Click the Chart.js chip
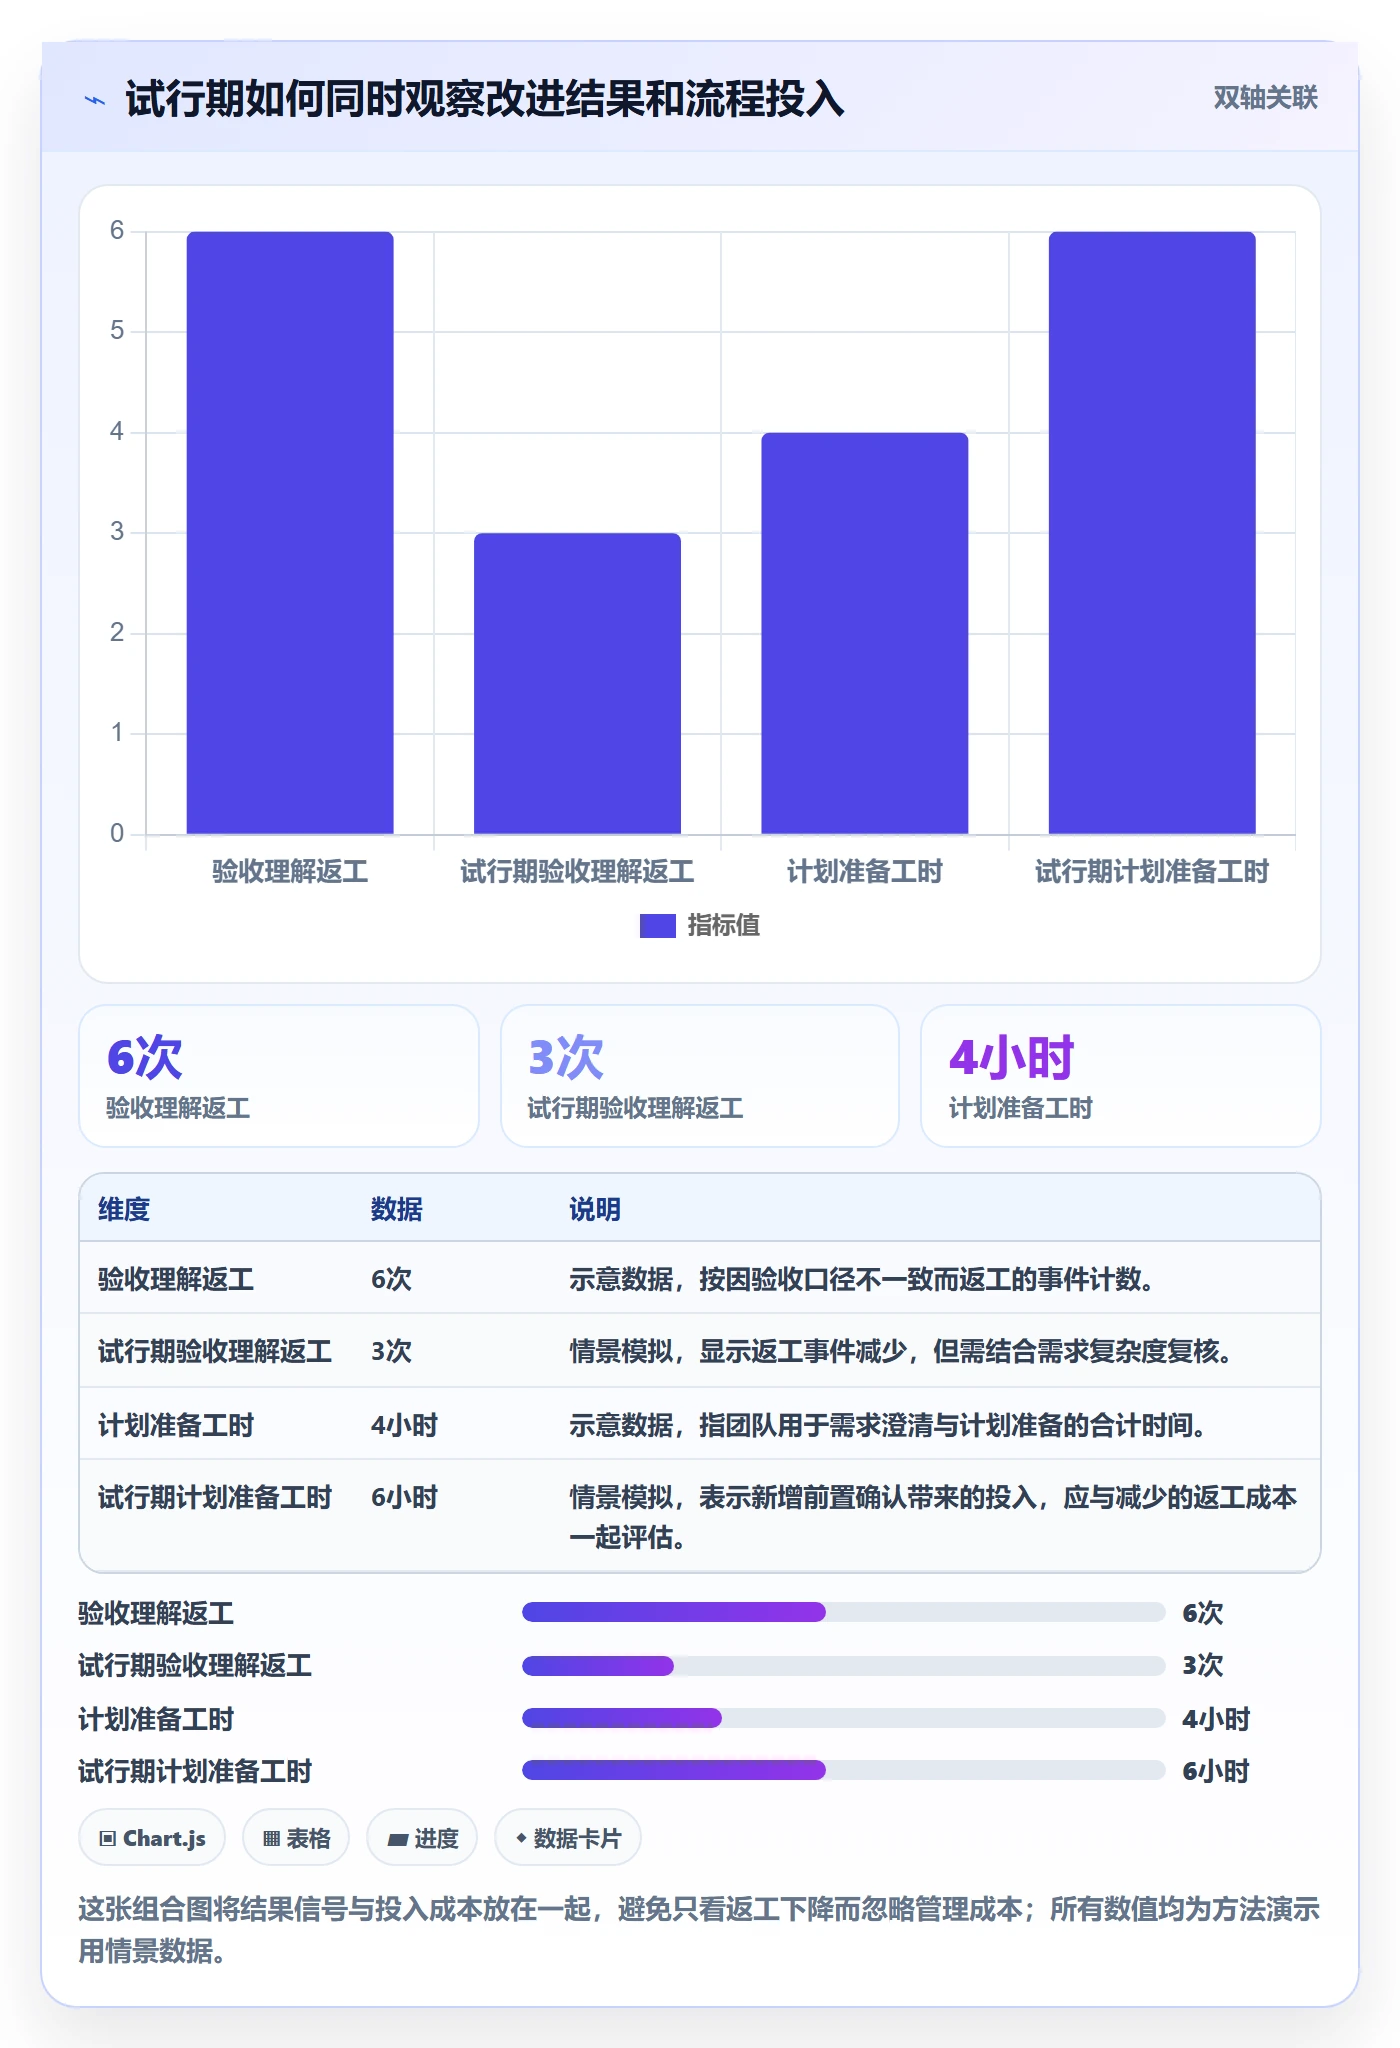The height and width of the screenshot is (2048, 1400). point(152,1838)
